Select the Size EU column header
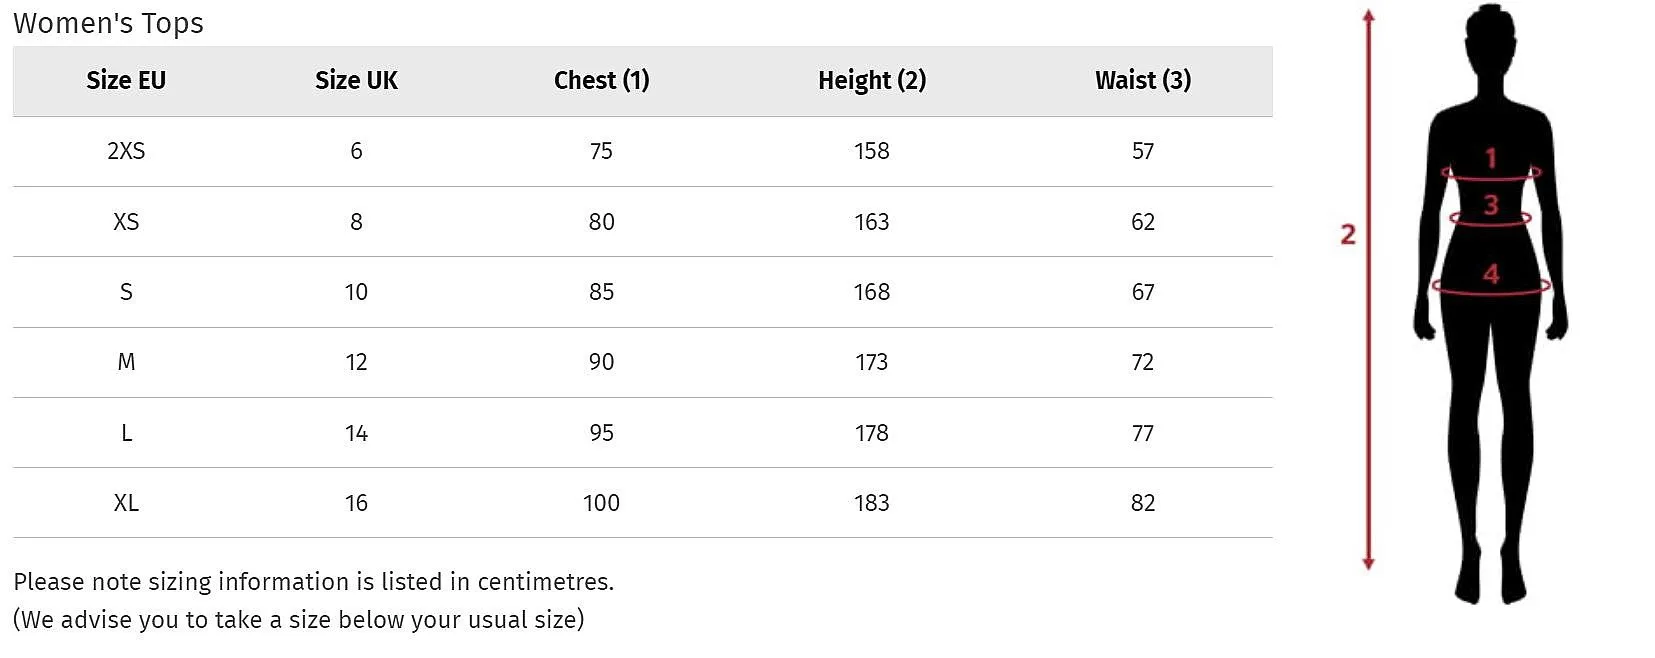The height and width of the screenshot is (658, 1655). [x=126, y=80]
